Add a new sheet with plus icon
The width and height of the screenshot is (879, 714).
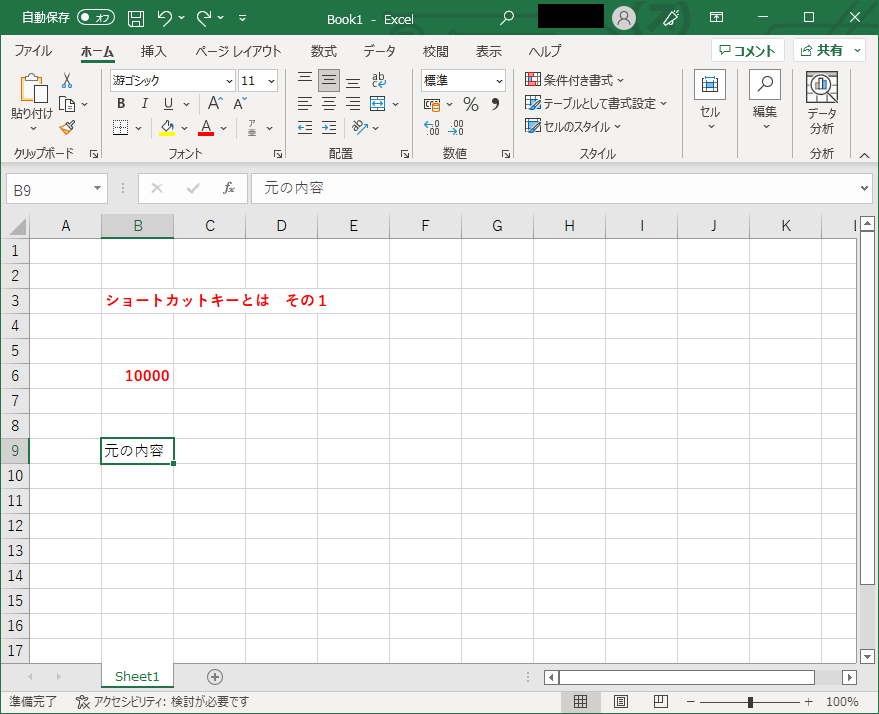click(x=215, y=677)
